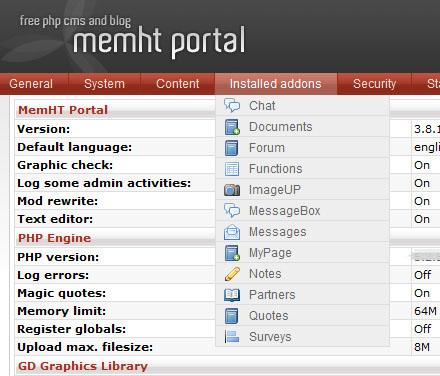This screenshot has width=440, height=376.
Task: Click the Notes pencil icon
Action: (x=232, y=274)
